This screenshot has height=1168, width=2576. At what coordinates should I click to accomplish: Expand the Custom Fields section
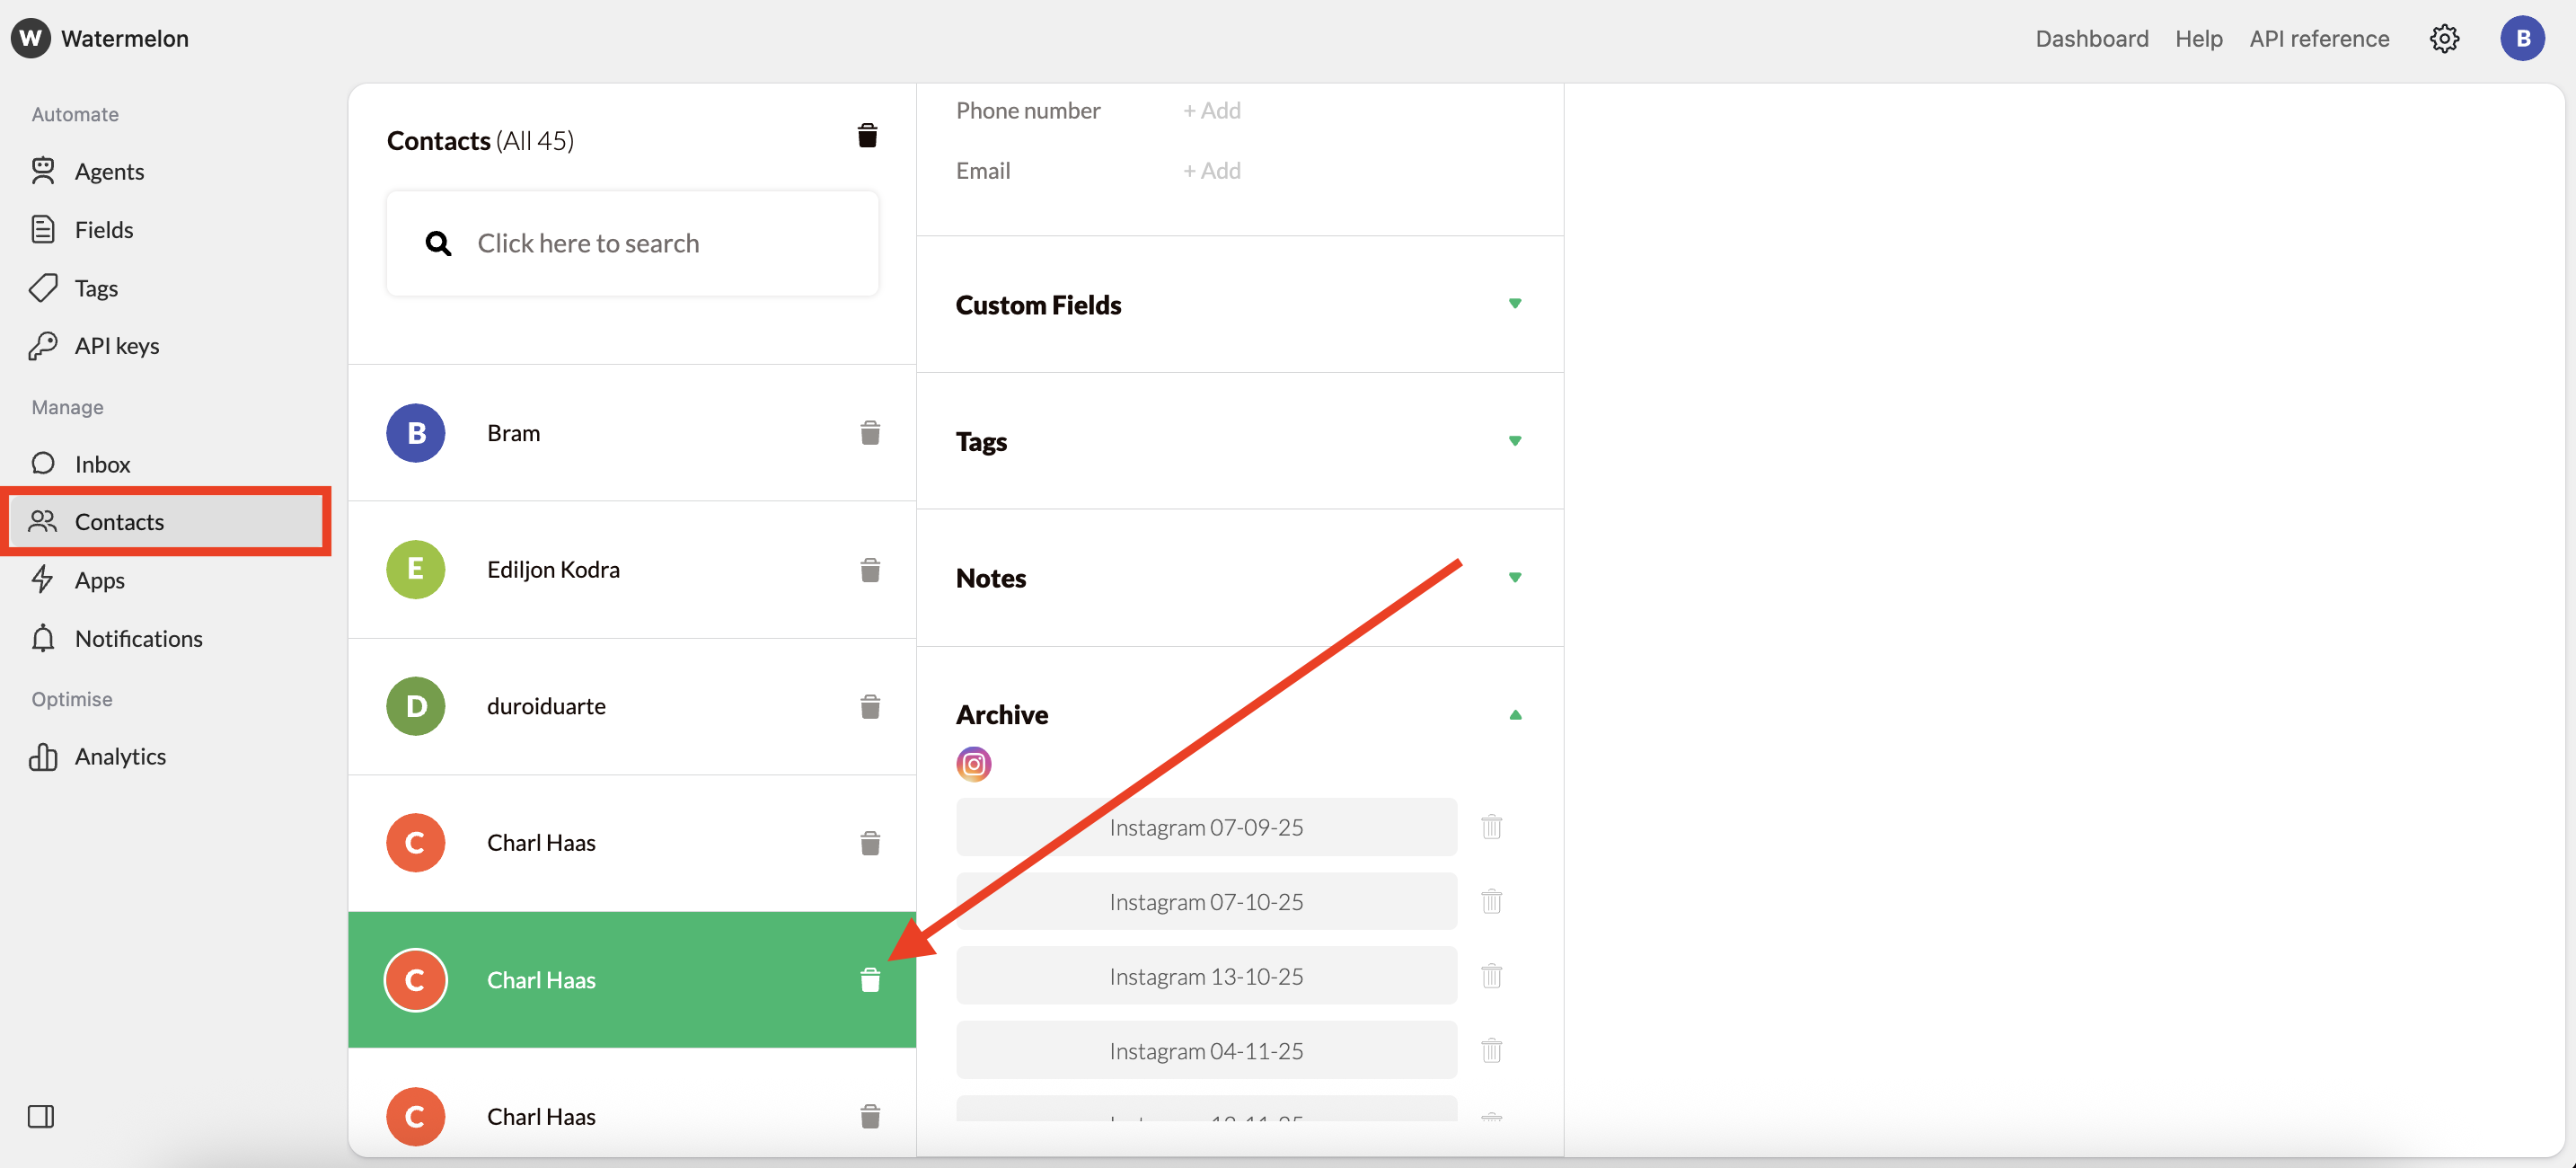(x=1514, y=304)
